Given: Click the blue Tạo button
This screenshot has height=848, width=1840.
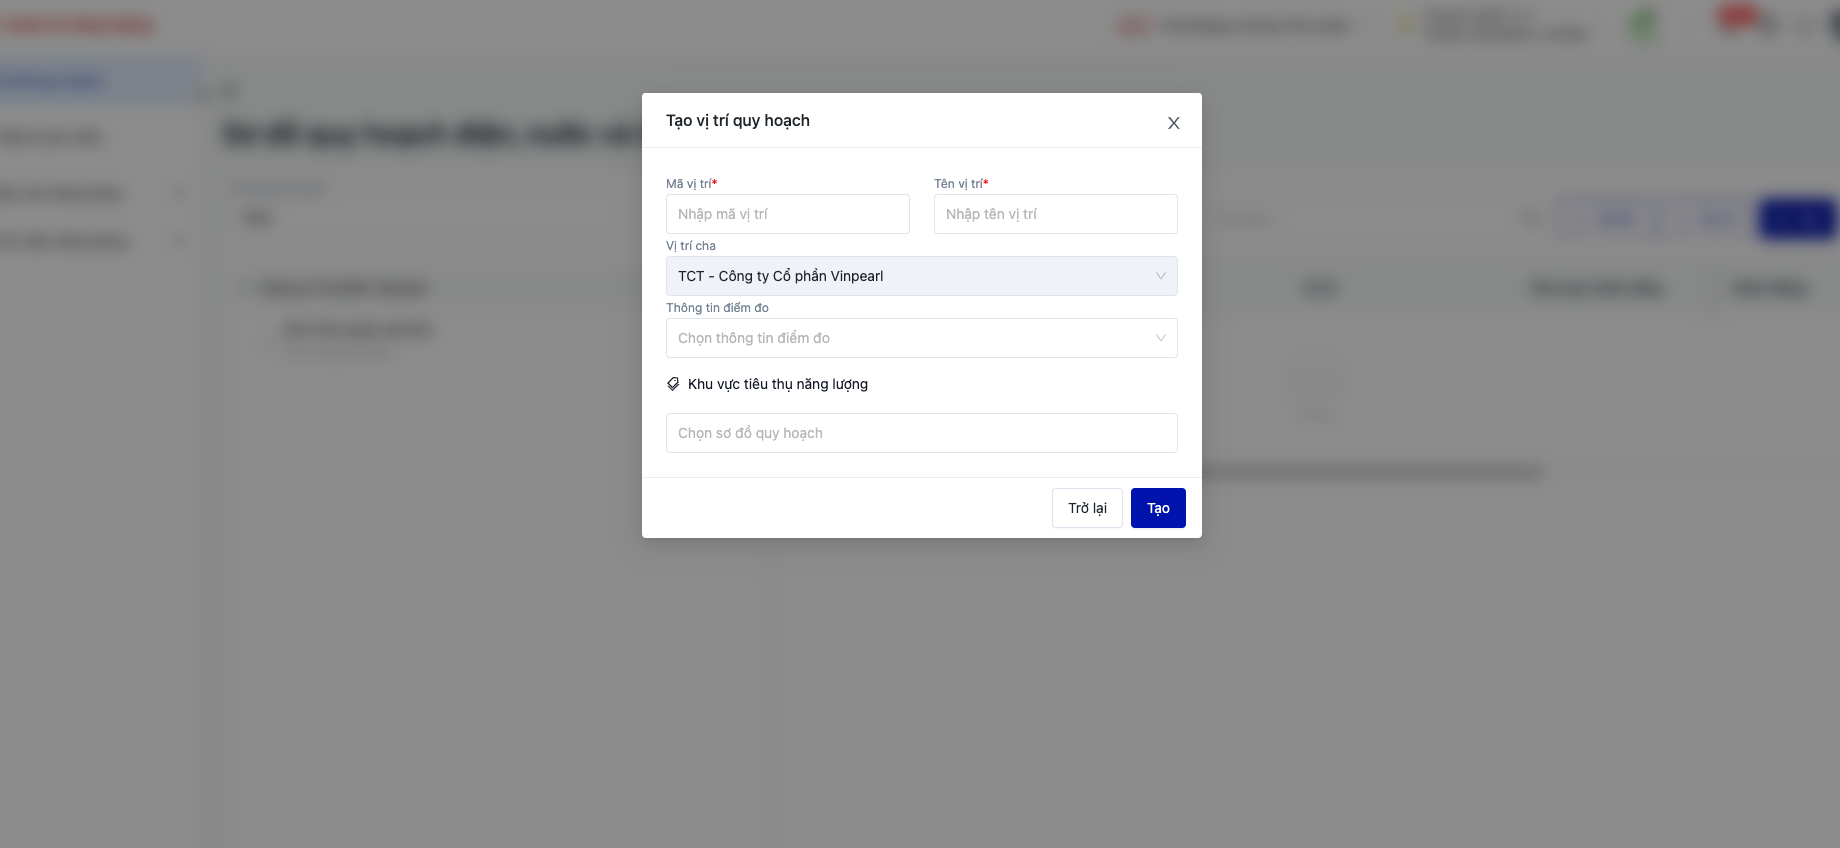Looking at the screenshot, I should pyautogui.click(x=1158, y=508).
